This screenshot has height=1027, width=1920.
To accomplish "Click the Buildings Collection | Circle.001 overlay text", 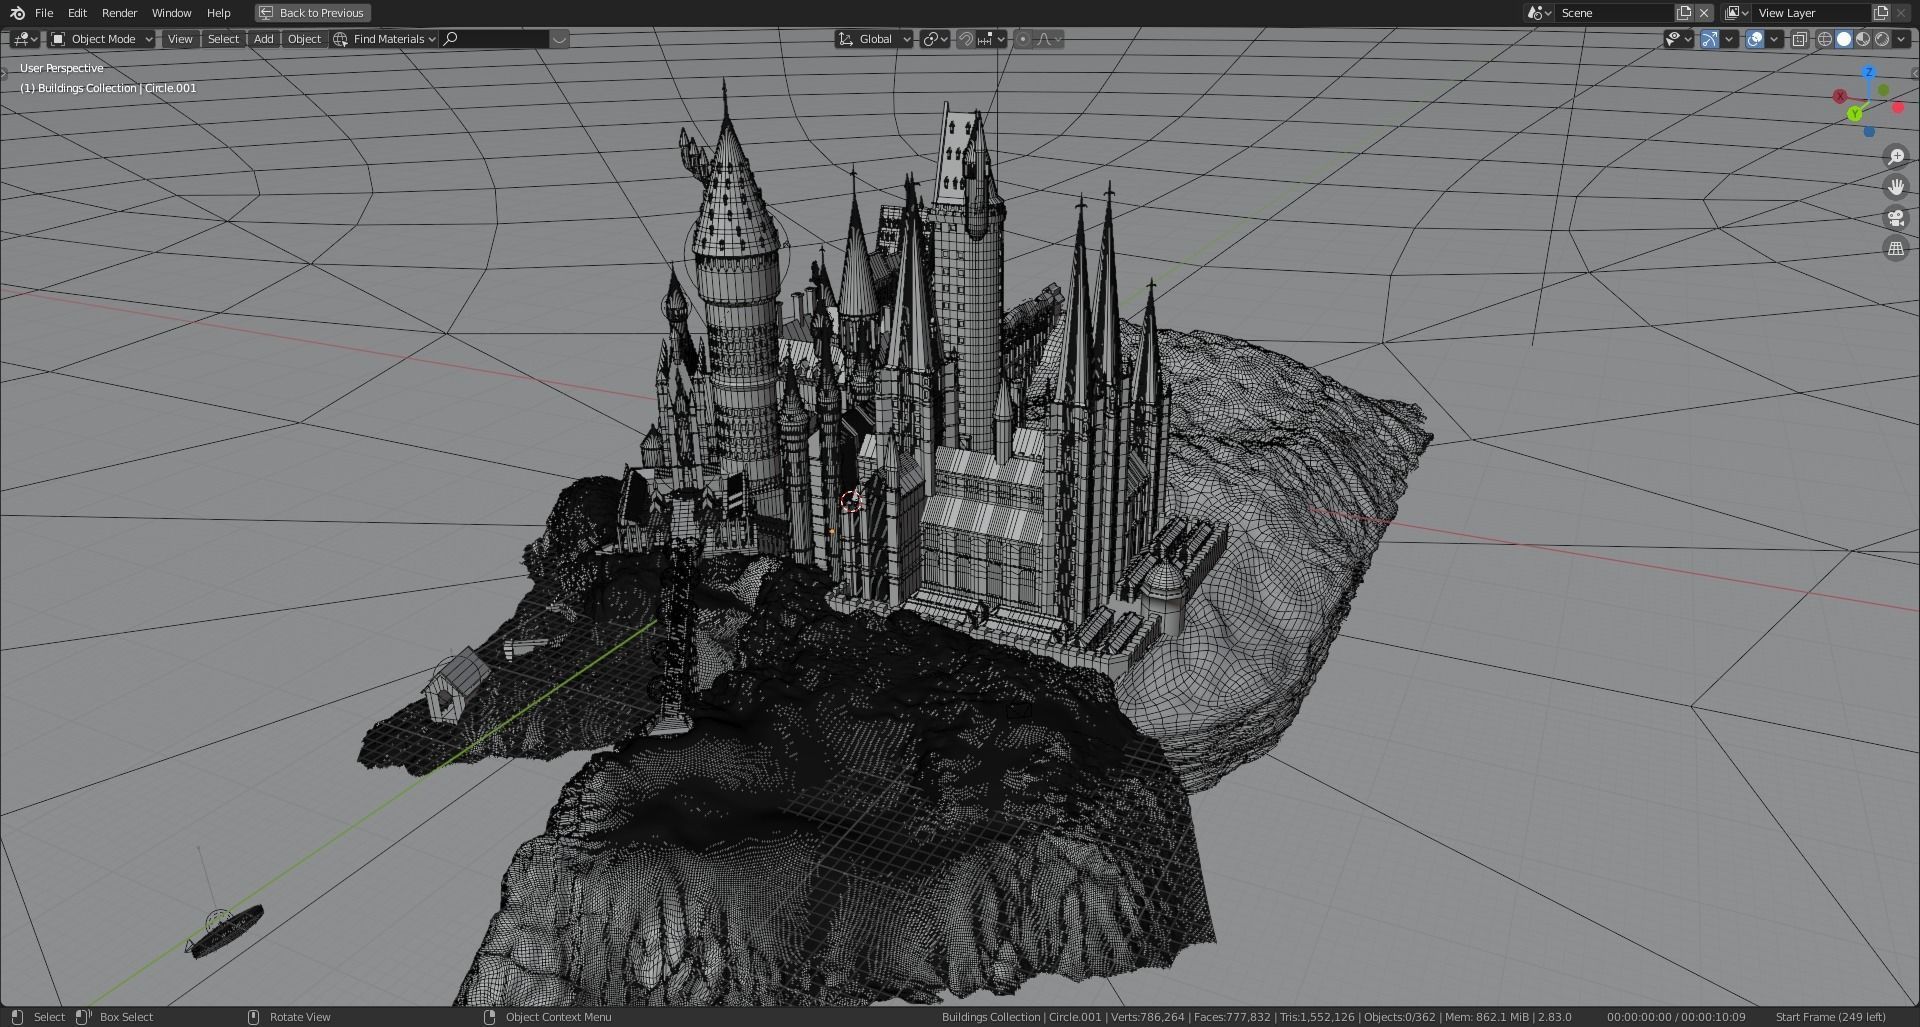I will point(108,88).
